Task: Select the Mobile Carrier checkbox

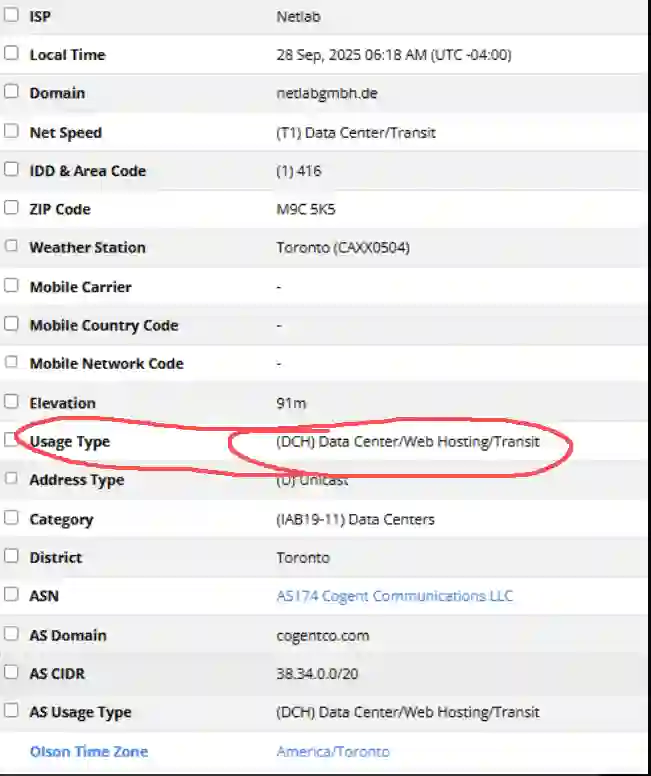Action: pos(11,286)
